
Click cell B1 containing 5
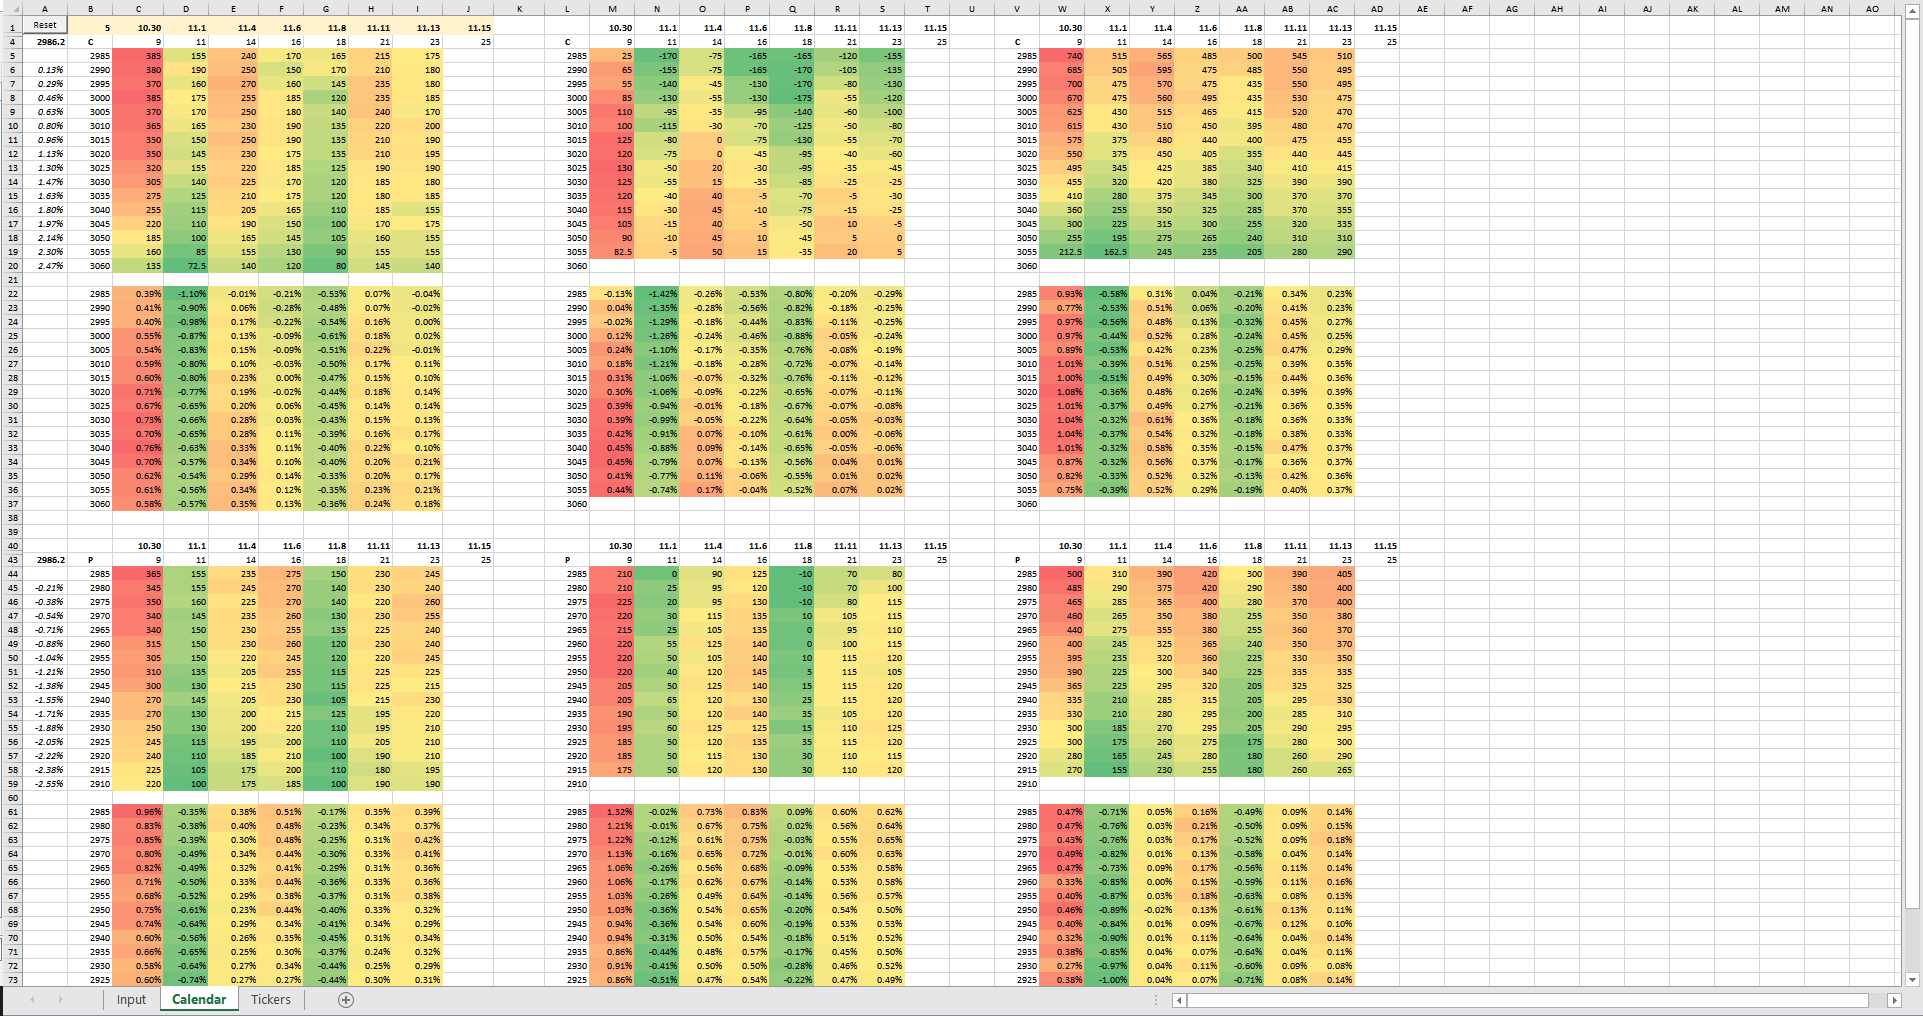(90, 27)
